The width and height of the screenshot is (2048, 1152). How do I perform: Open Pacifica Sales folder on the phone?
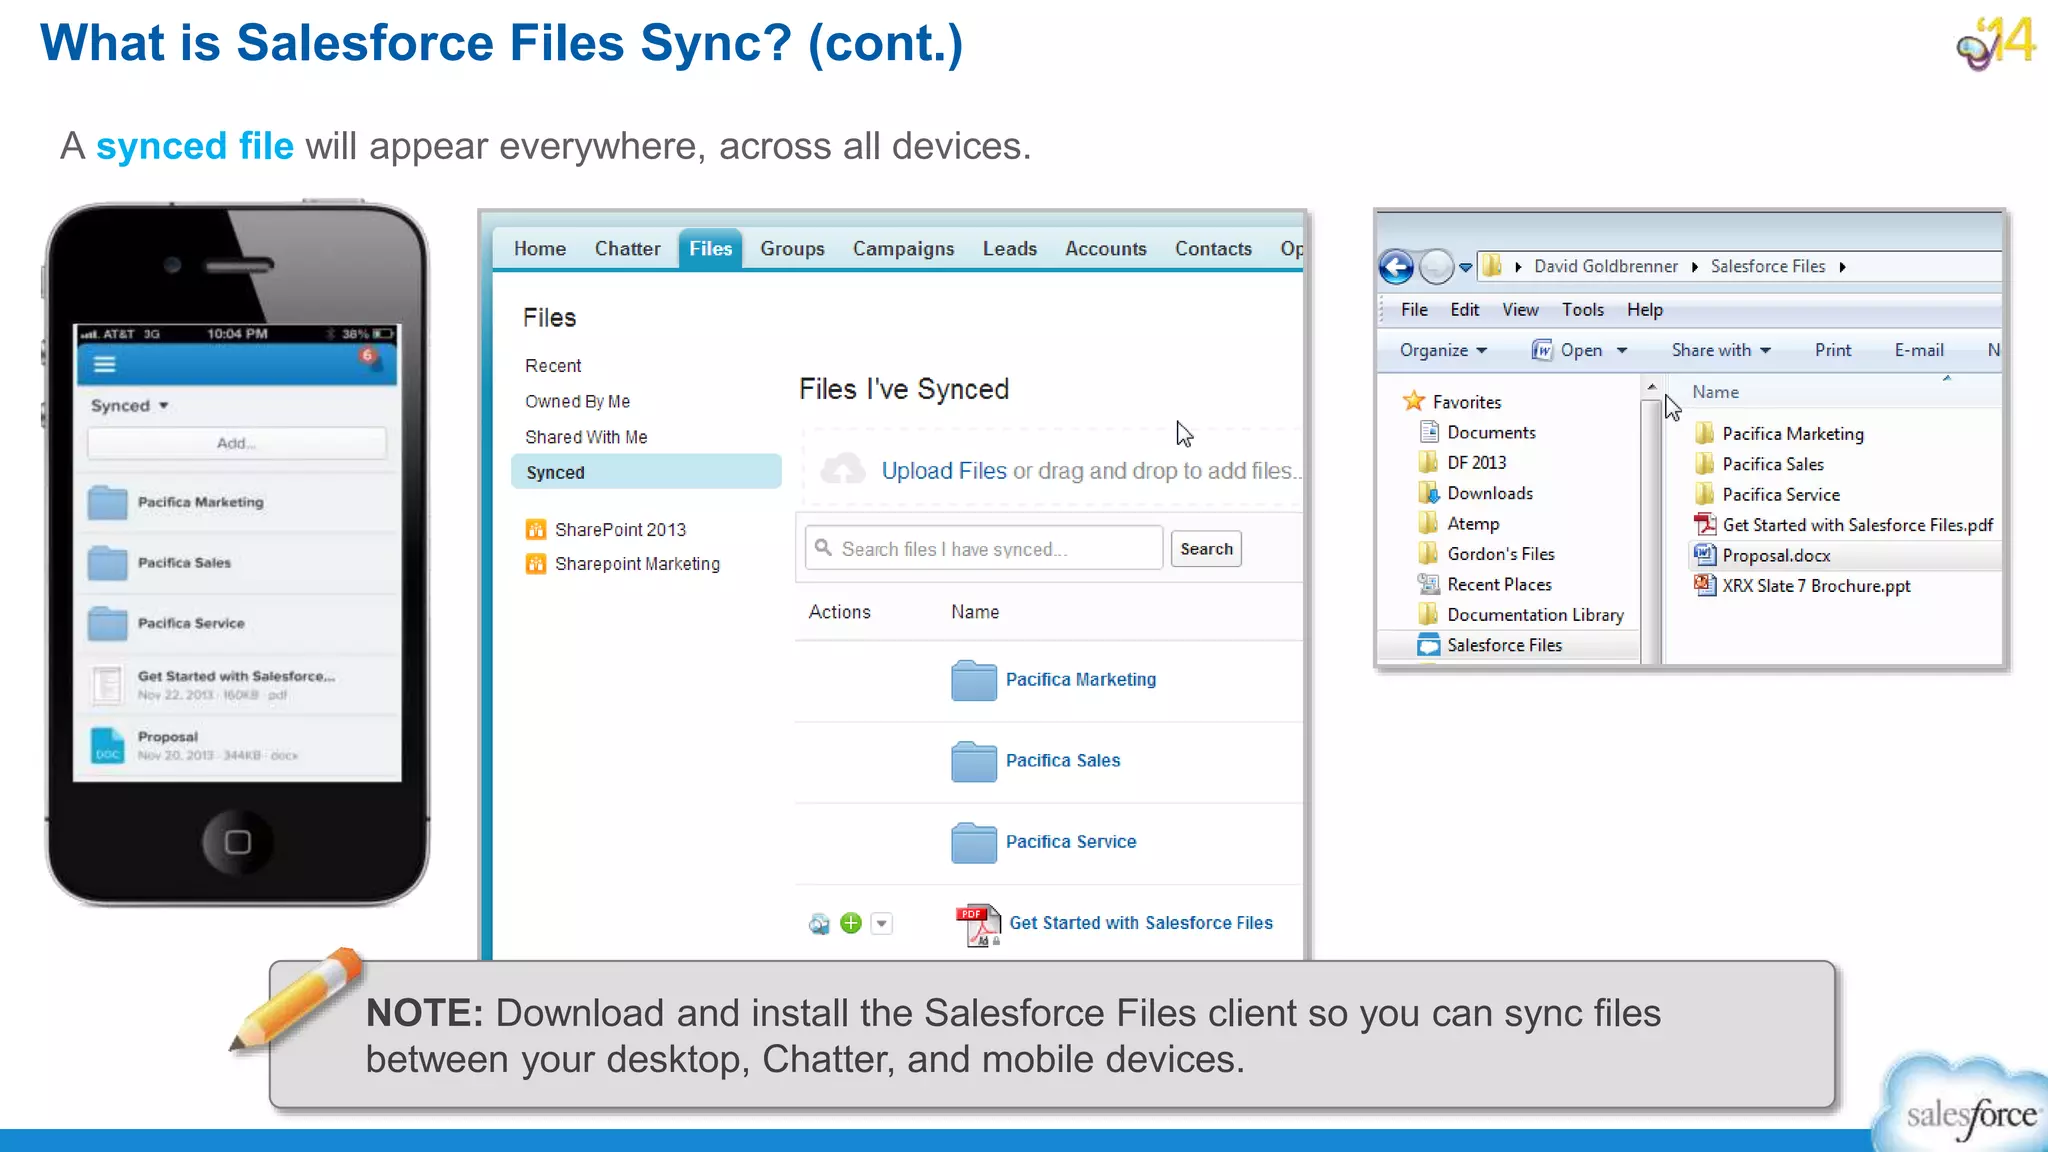(237, 563)
